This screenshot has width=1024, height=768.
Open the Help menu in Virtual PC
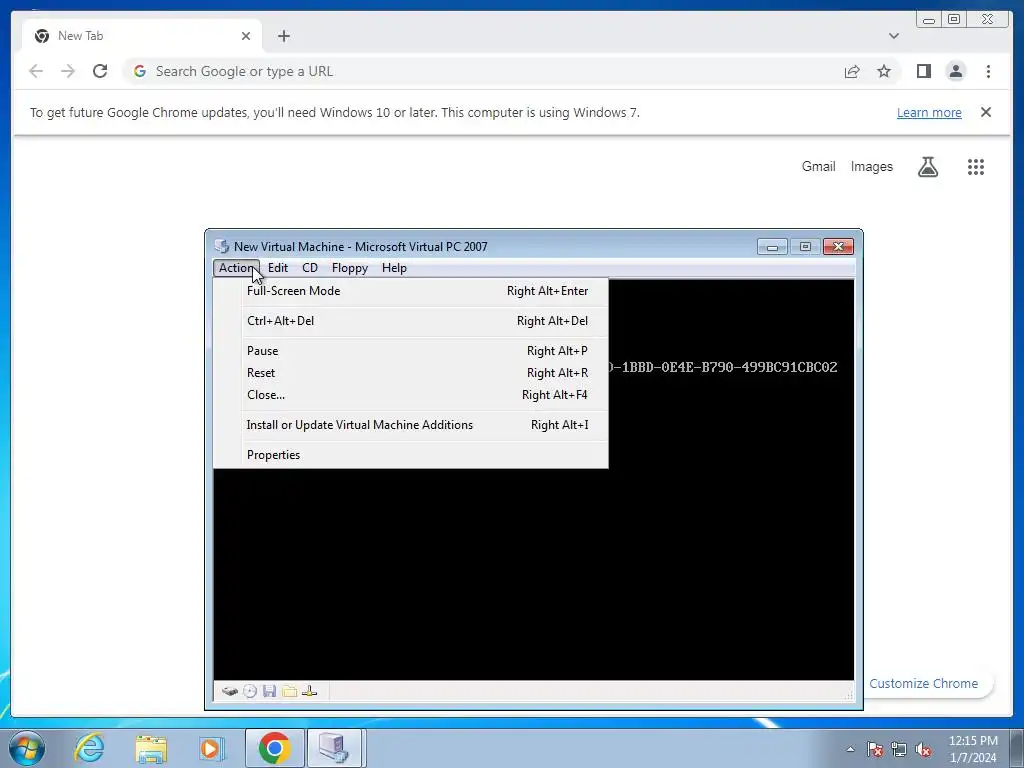[x=394, y=268]
